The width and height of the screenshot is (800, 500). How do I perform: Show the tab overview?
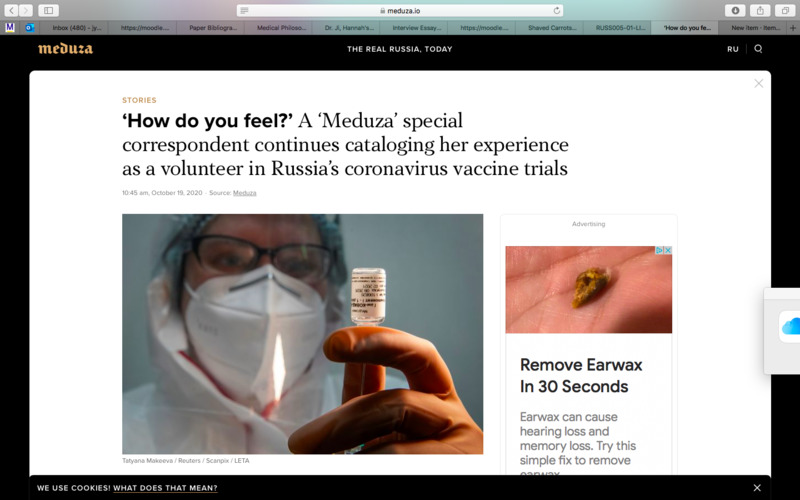coord(785,10)
